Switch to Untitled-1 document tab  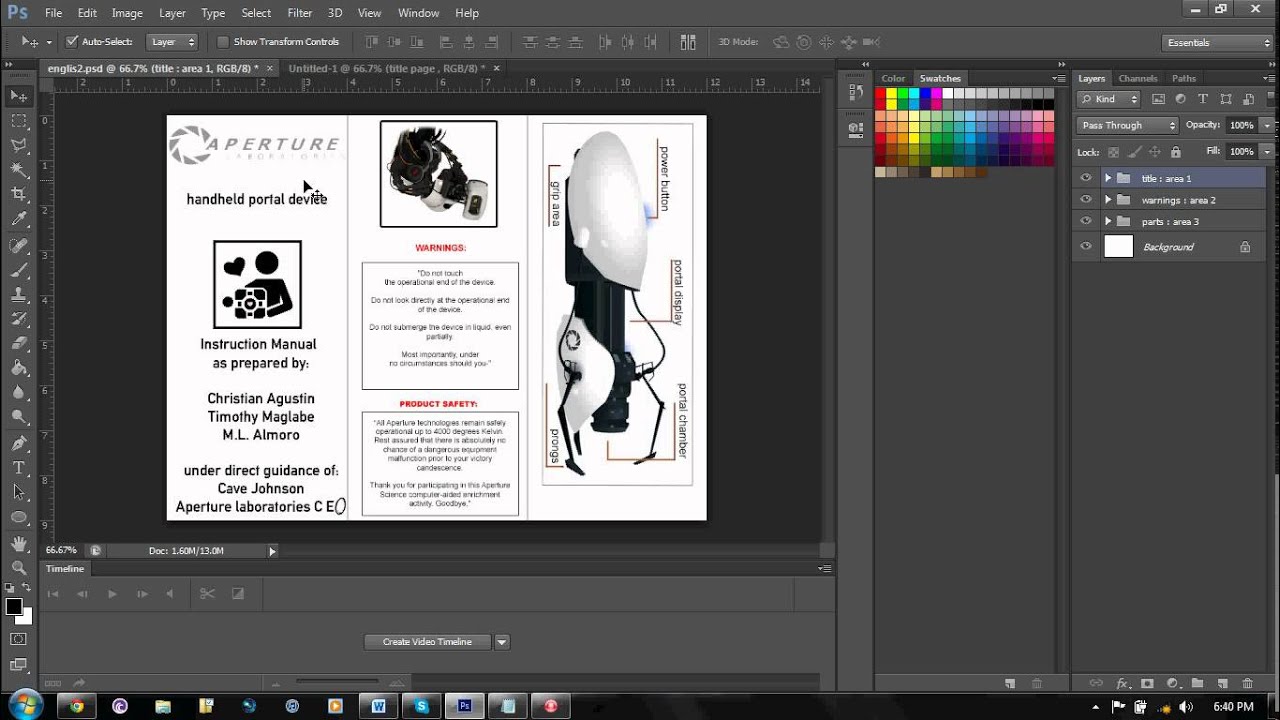[386, 68]
